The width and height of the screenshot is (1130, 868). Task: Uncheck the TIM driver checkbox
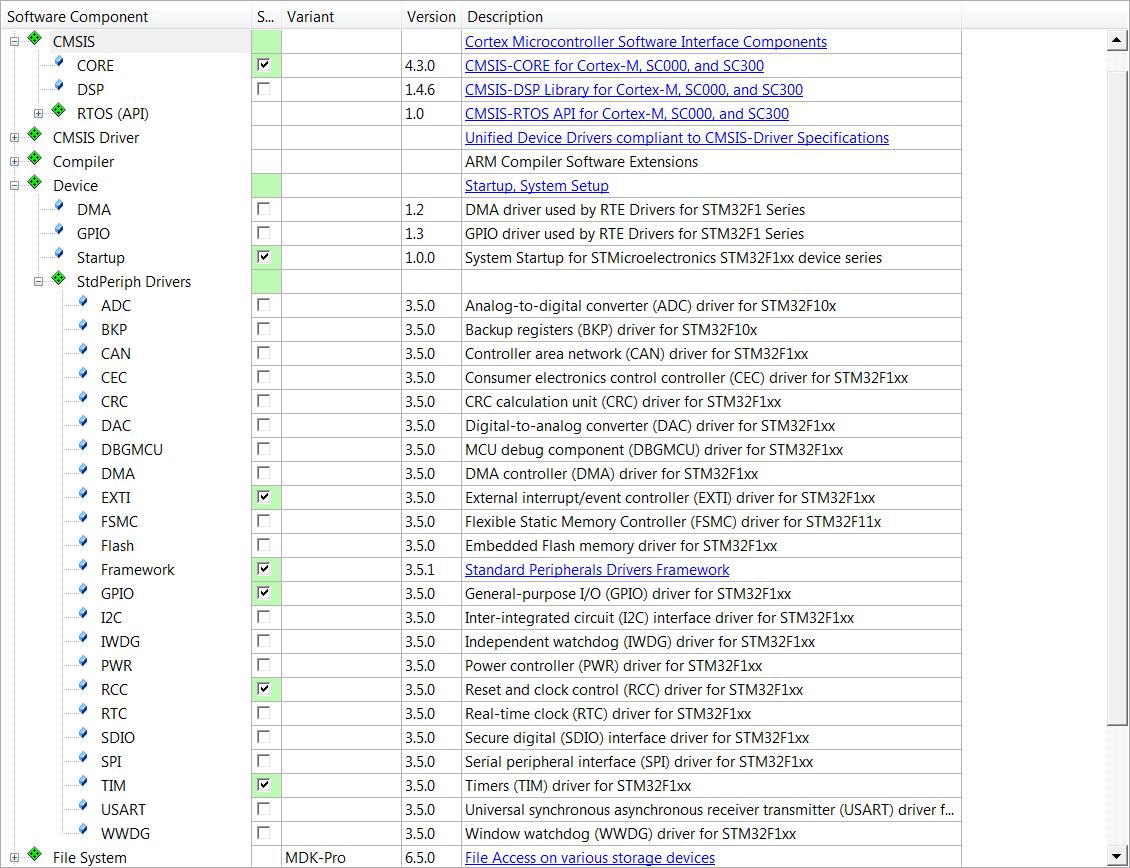(264, 784)
